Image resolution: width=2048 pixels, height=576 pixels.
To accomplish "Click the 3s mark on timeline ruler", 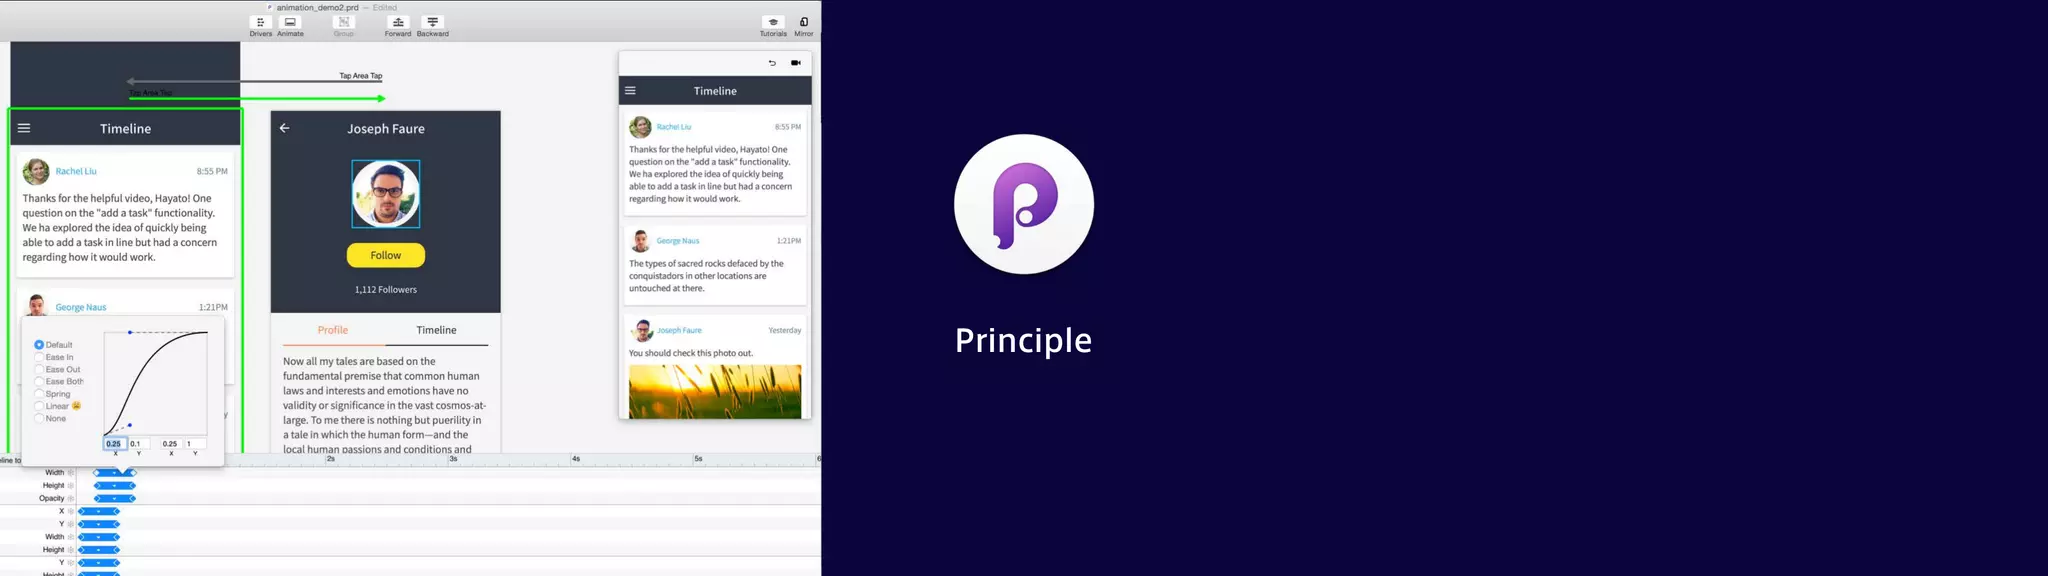I will coord(452,459).
